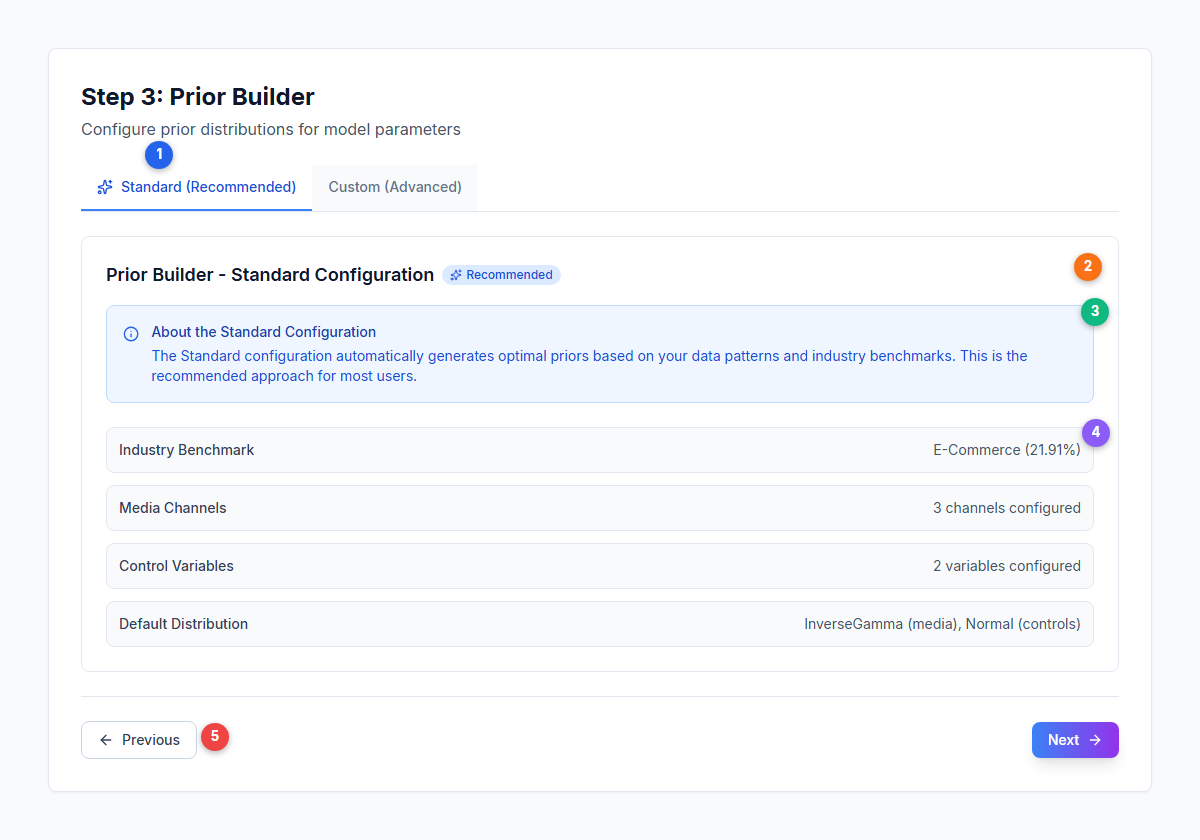Image resolution: width=1200 pixels, height=840 pixels.
Task: Click green annotation marker number 3
Action: 1095,312
